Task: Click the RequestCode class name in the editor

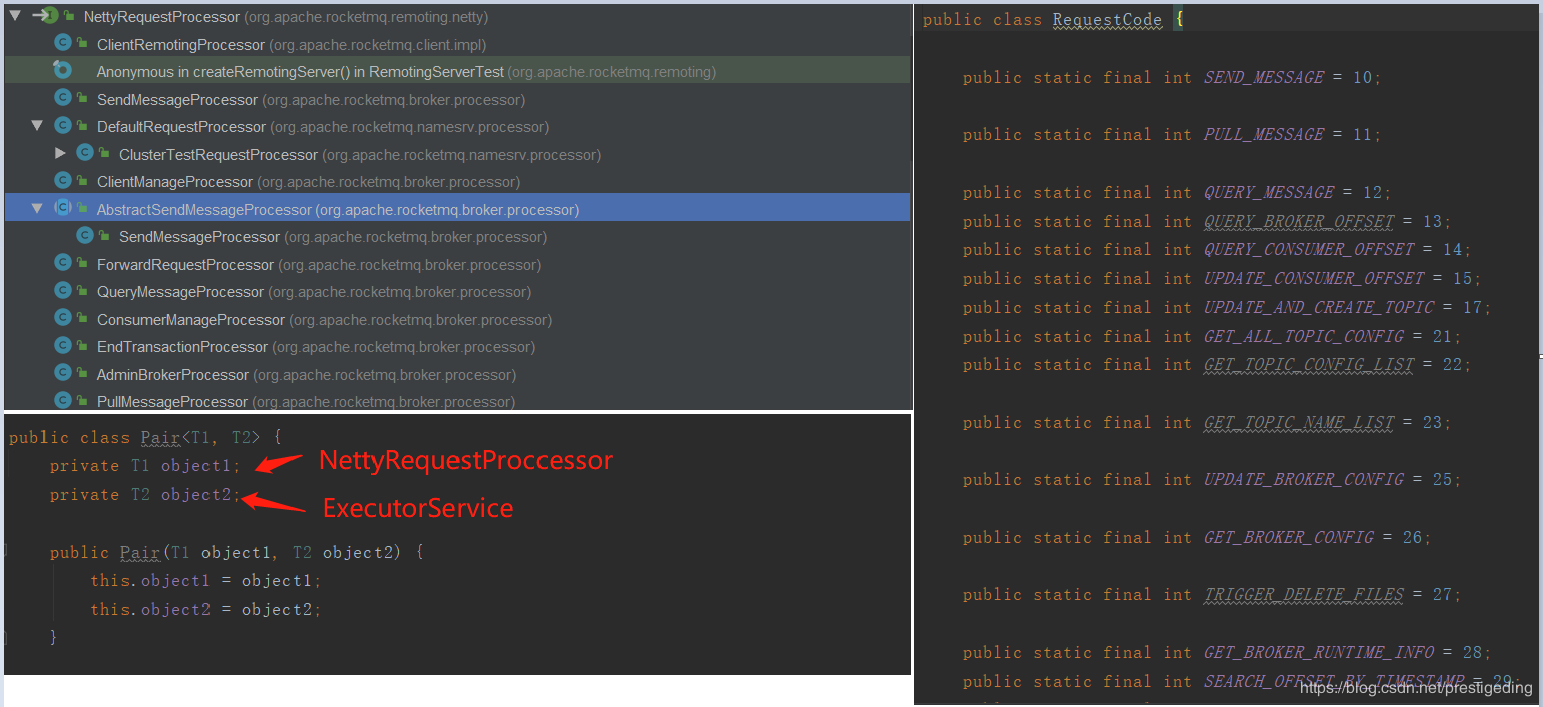Action: (x=1107, y=20)
